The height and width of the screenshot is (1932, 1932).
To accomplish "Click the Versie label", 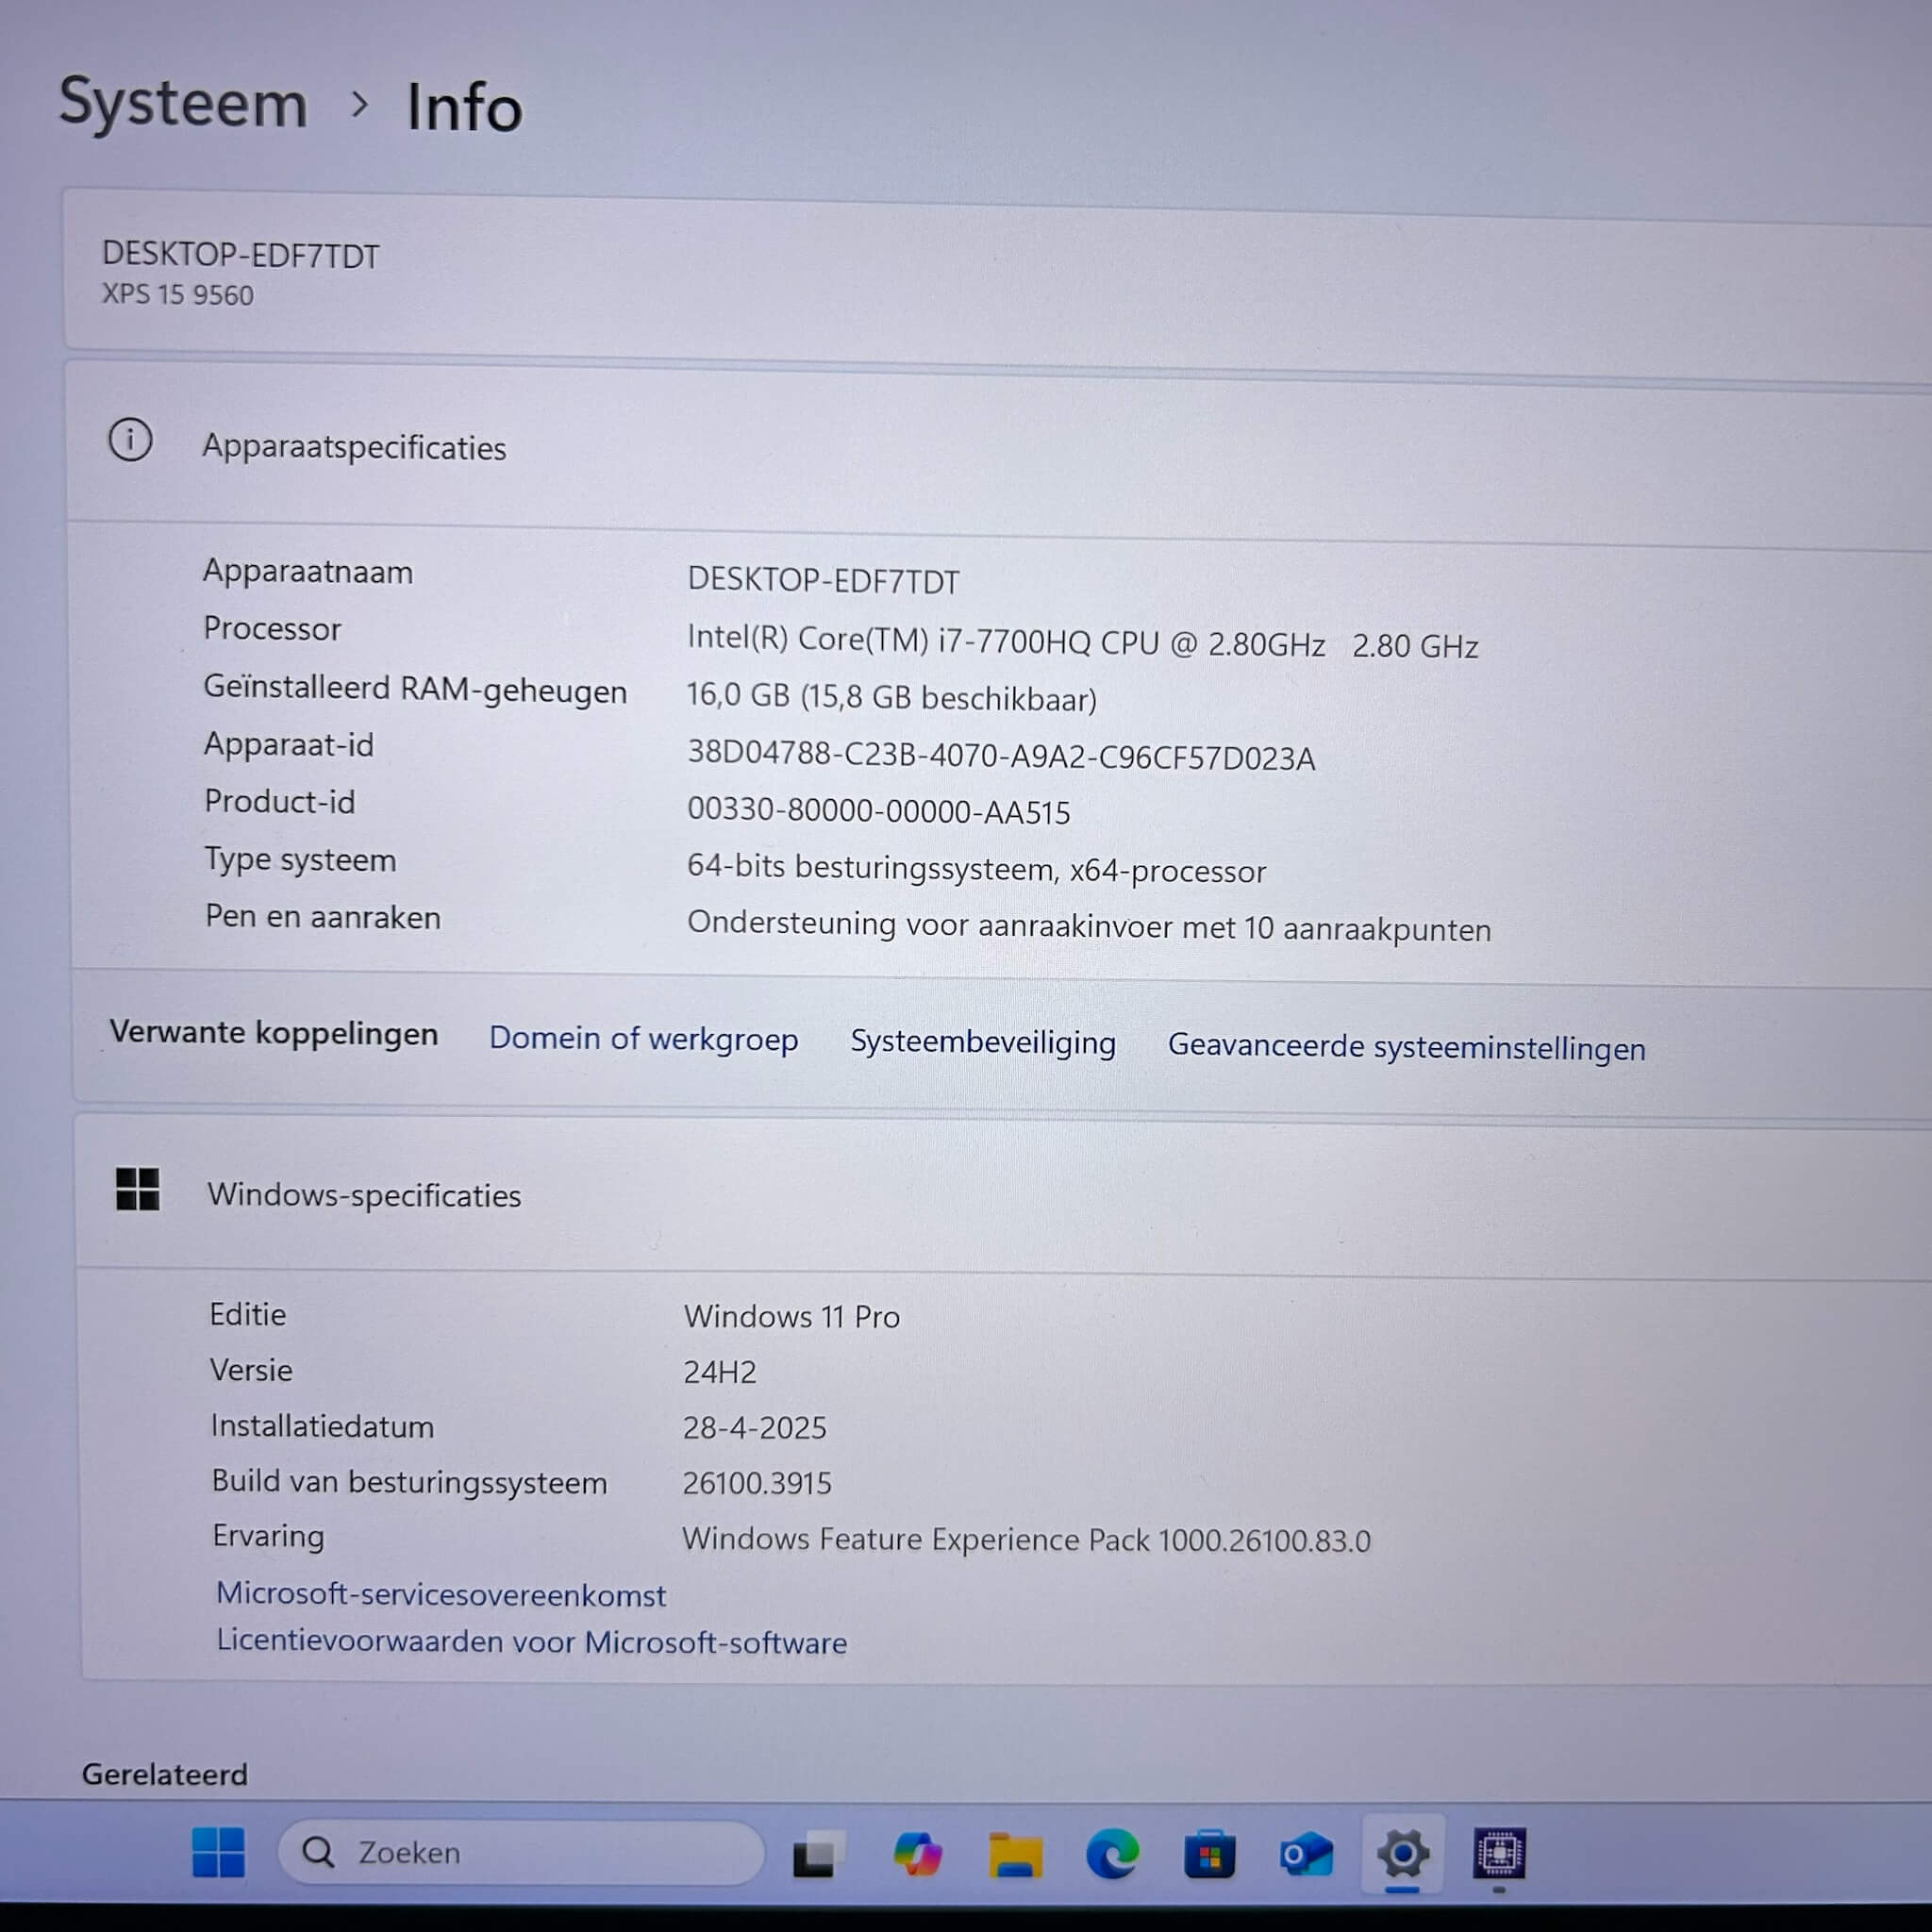I will [251, 1370].
